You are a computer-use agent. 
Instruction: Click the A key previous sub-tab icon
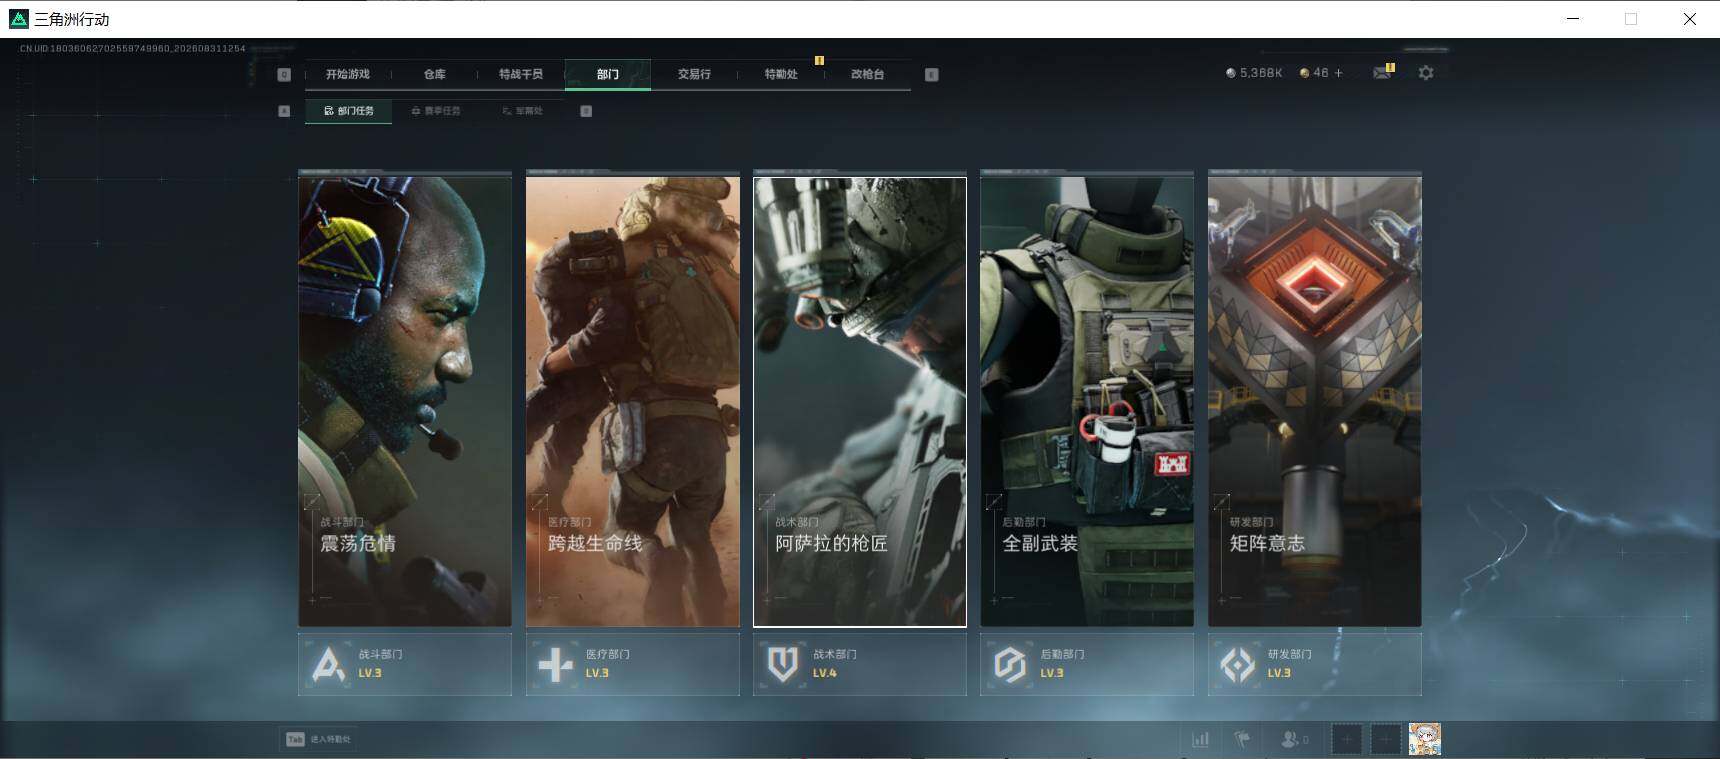[x=284, y=111]
